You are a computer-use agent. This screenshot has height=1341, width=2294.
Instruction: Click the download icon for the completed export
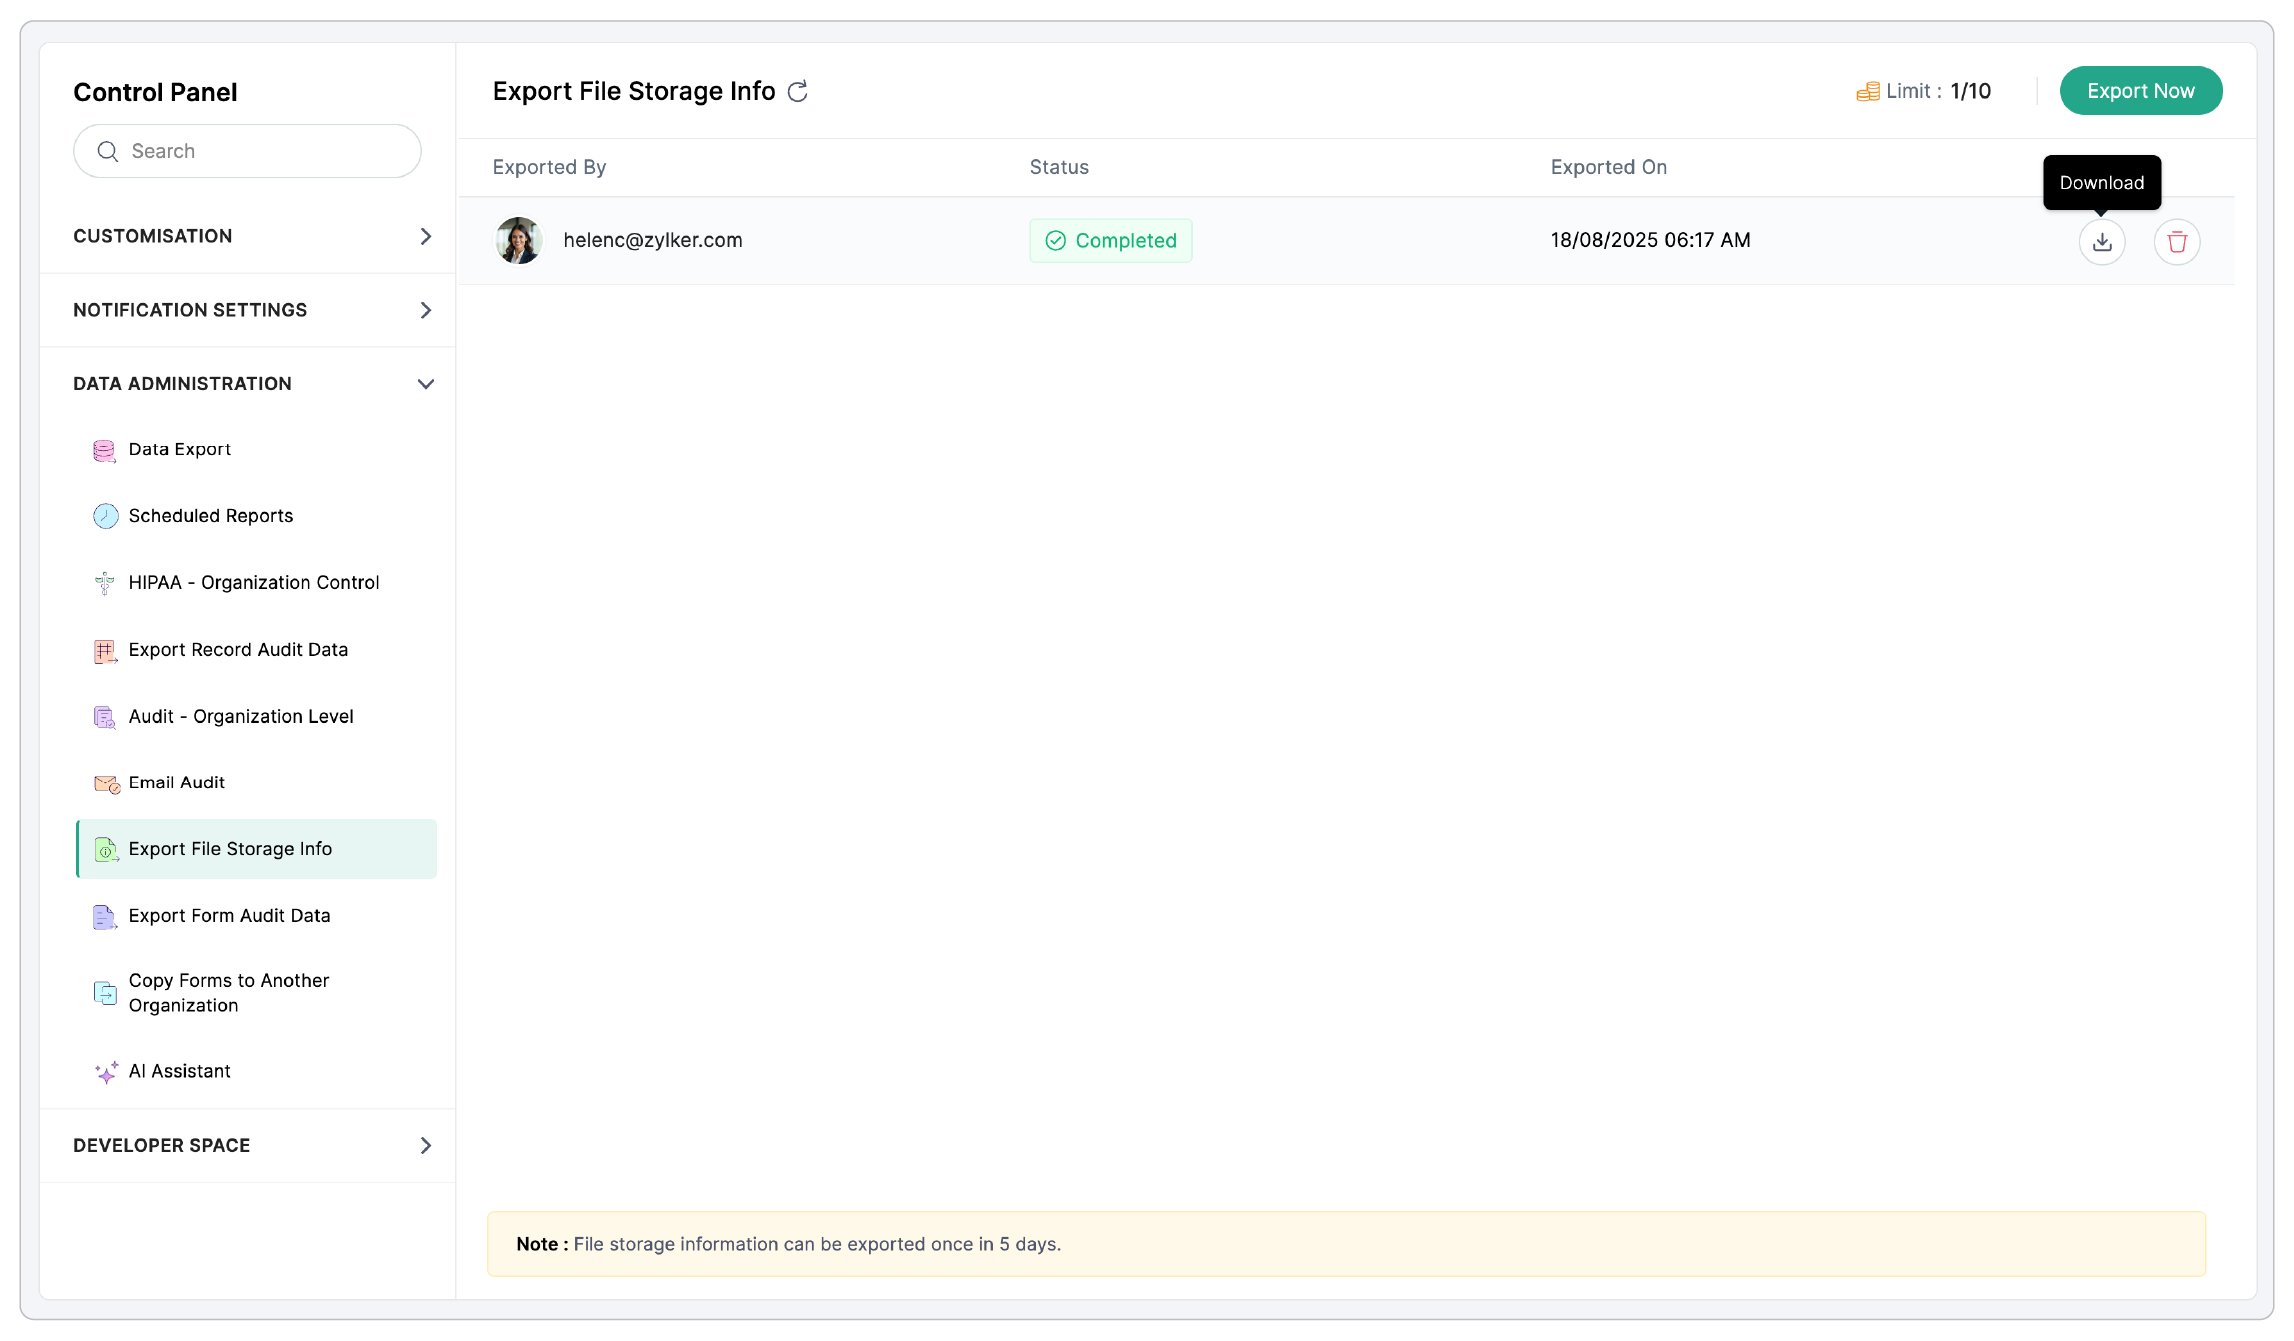click(x=2102, y=241)
